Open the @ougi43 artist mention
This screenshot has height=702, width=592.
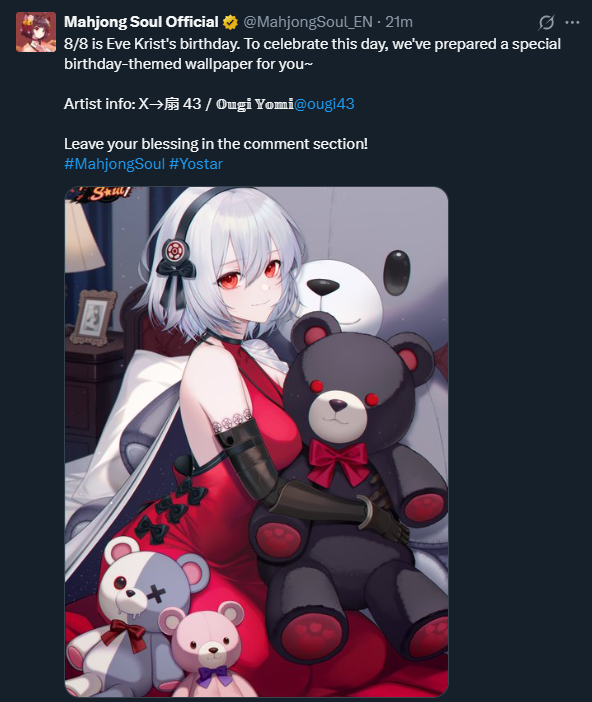pyautogui.click(x=324, y=104)
